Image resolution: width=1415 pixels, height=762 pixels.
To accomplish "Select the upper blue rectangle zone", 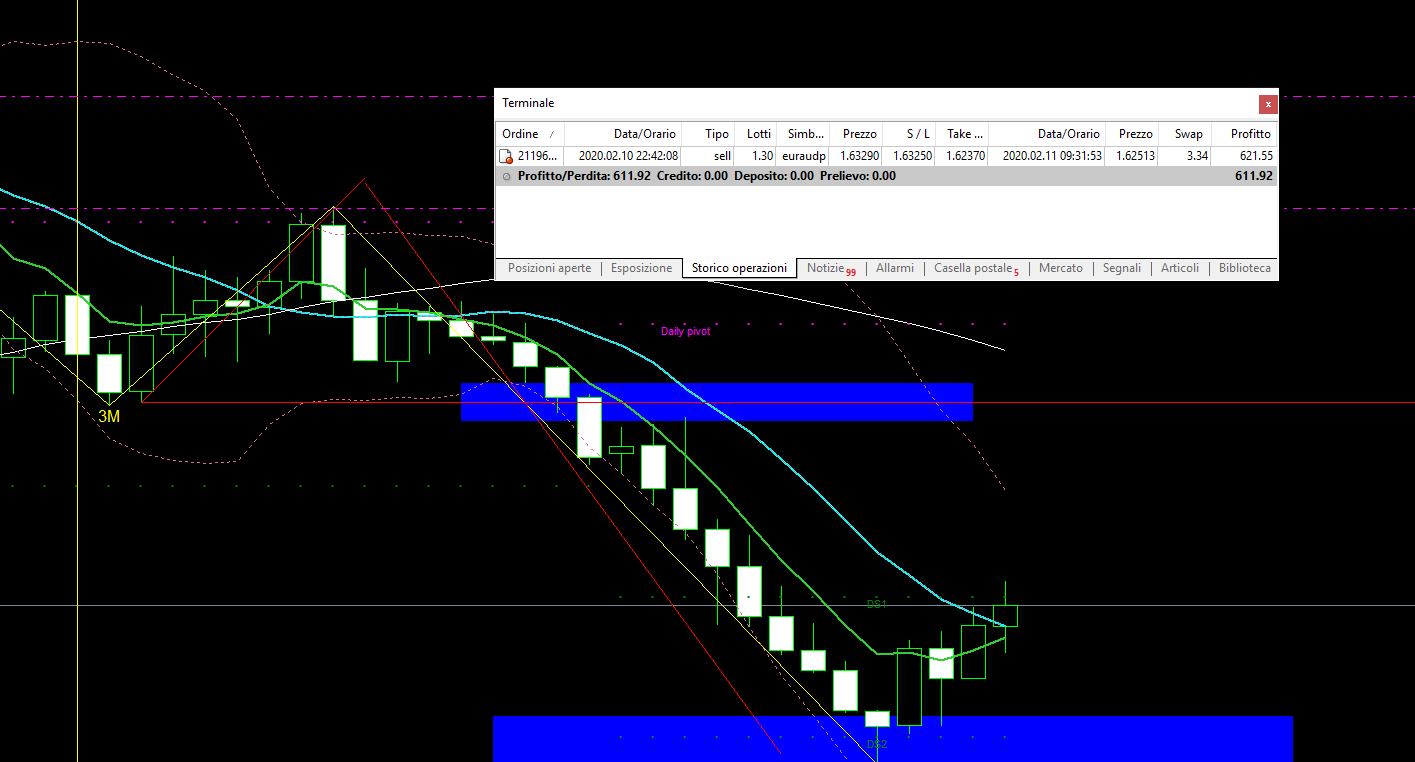I will 717,402.
